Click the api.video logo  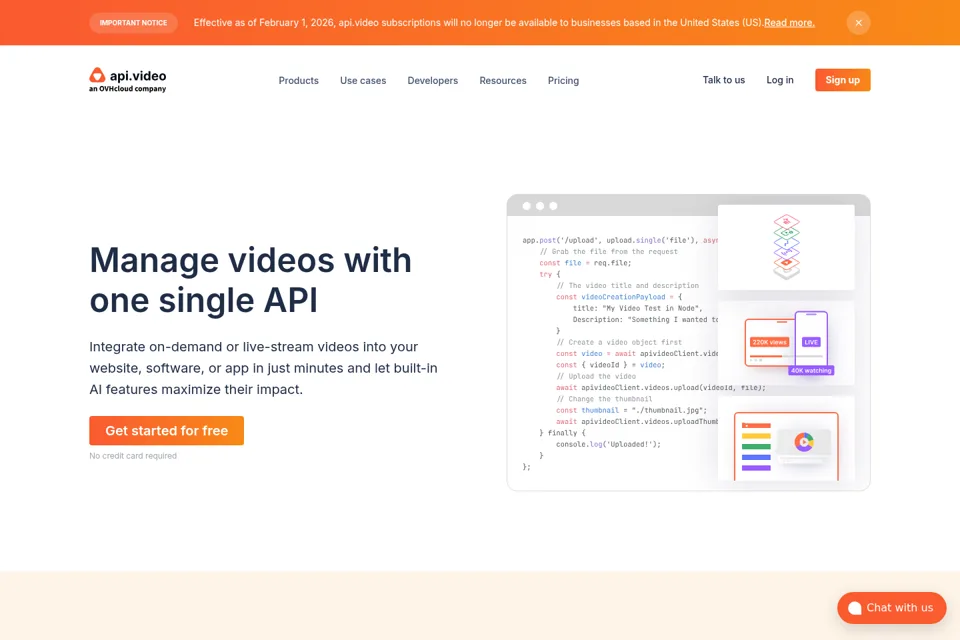coord(127,80)
